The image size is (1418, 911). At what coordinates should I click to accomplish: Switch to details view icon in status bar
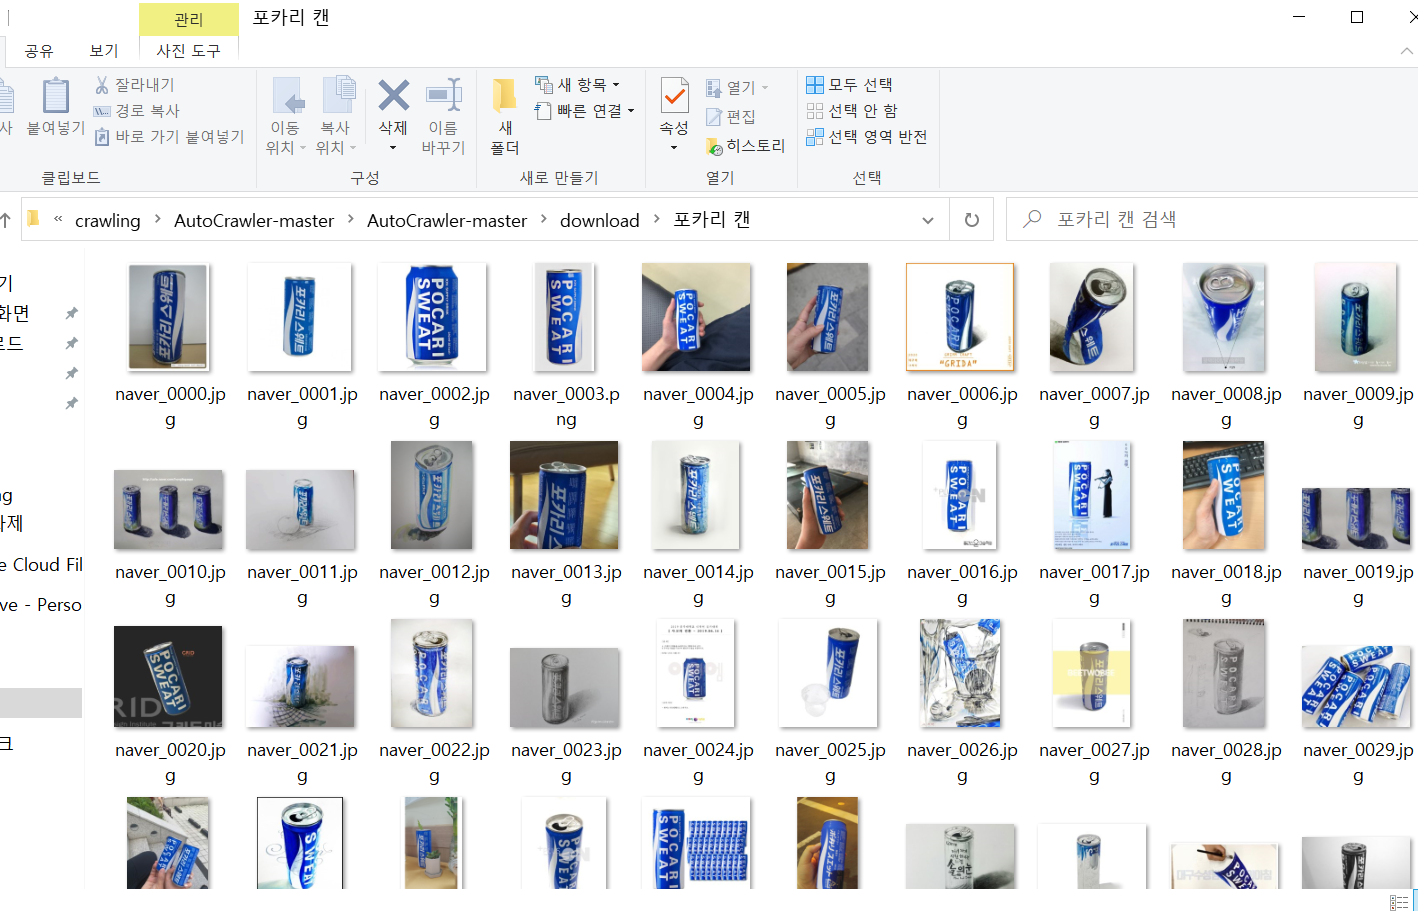coord(1399,902)
